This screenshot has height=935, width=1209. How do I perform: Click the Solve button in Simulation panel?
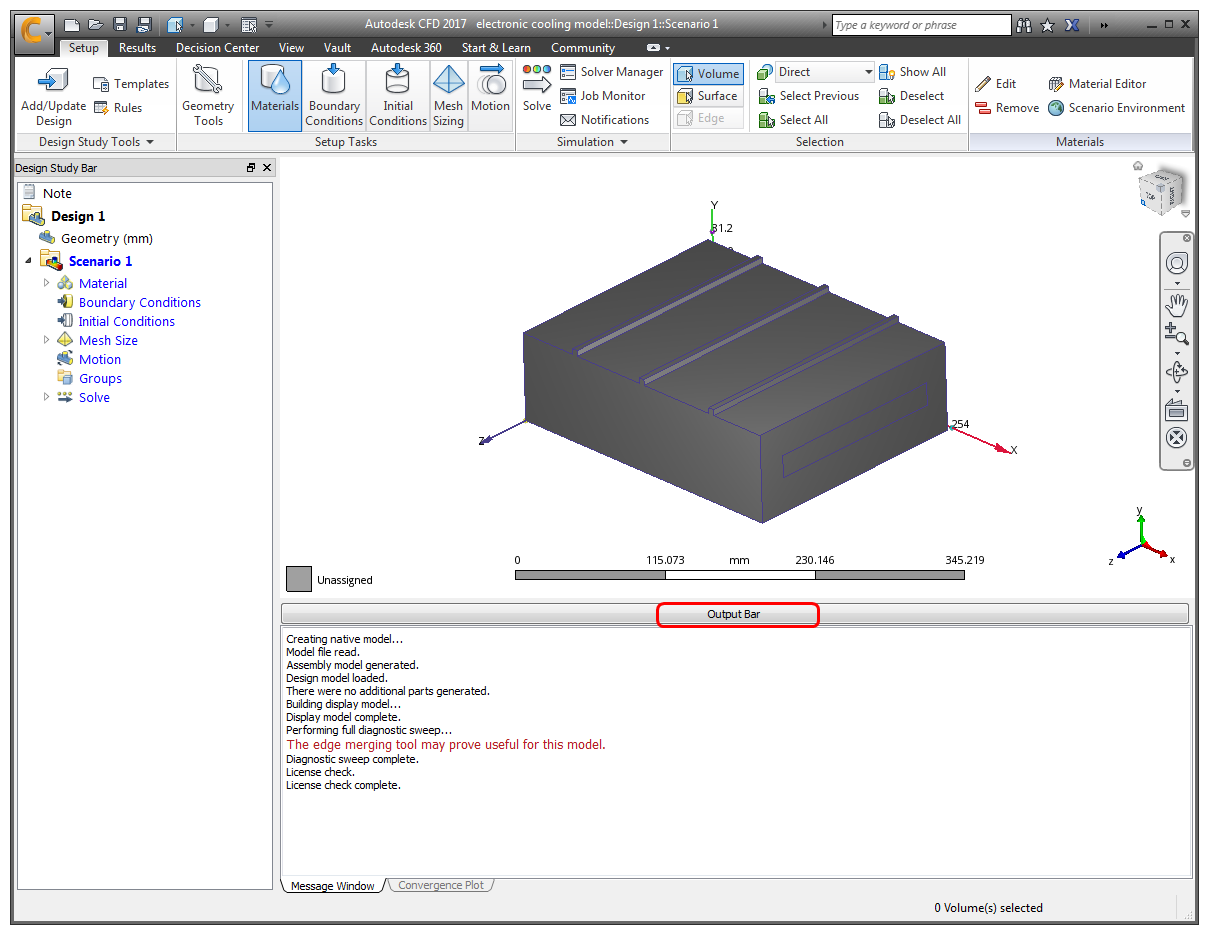537,88
